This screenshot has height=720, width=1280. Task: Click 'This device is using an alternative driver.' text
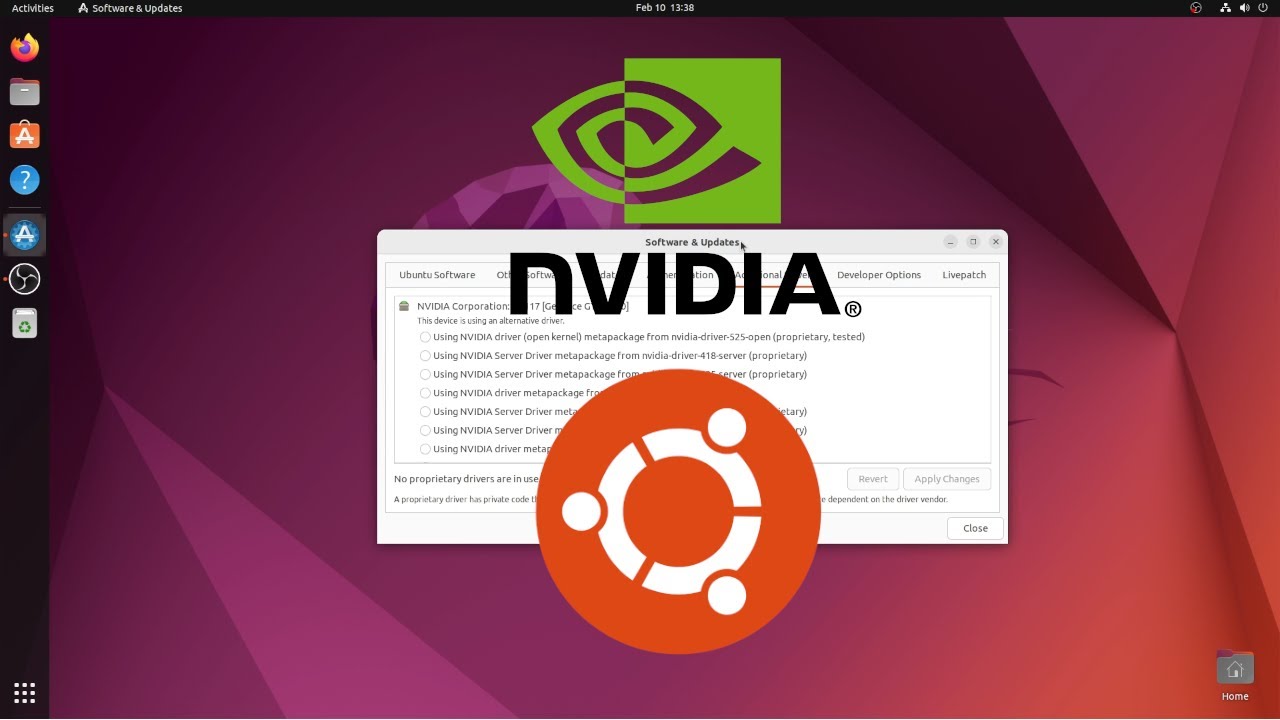[x=491, y=321]
